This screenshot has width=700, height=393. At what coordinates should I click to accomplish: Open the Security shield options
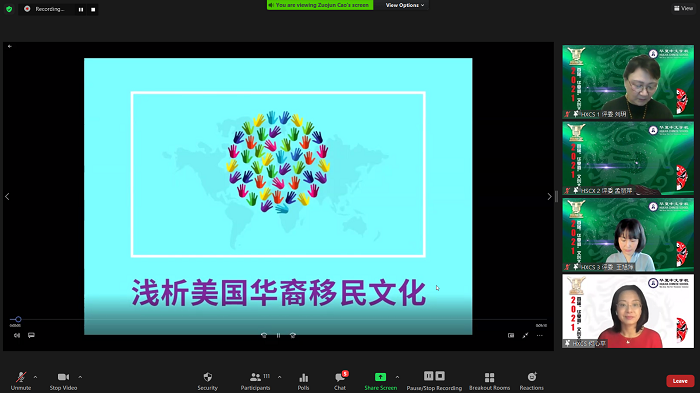coord(208,381)
